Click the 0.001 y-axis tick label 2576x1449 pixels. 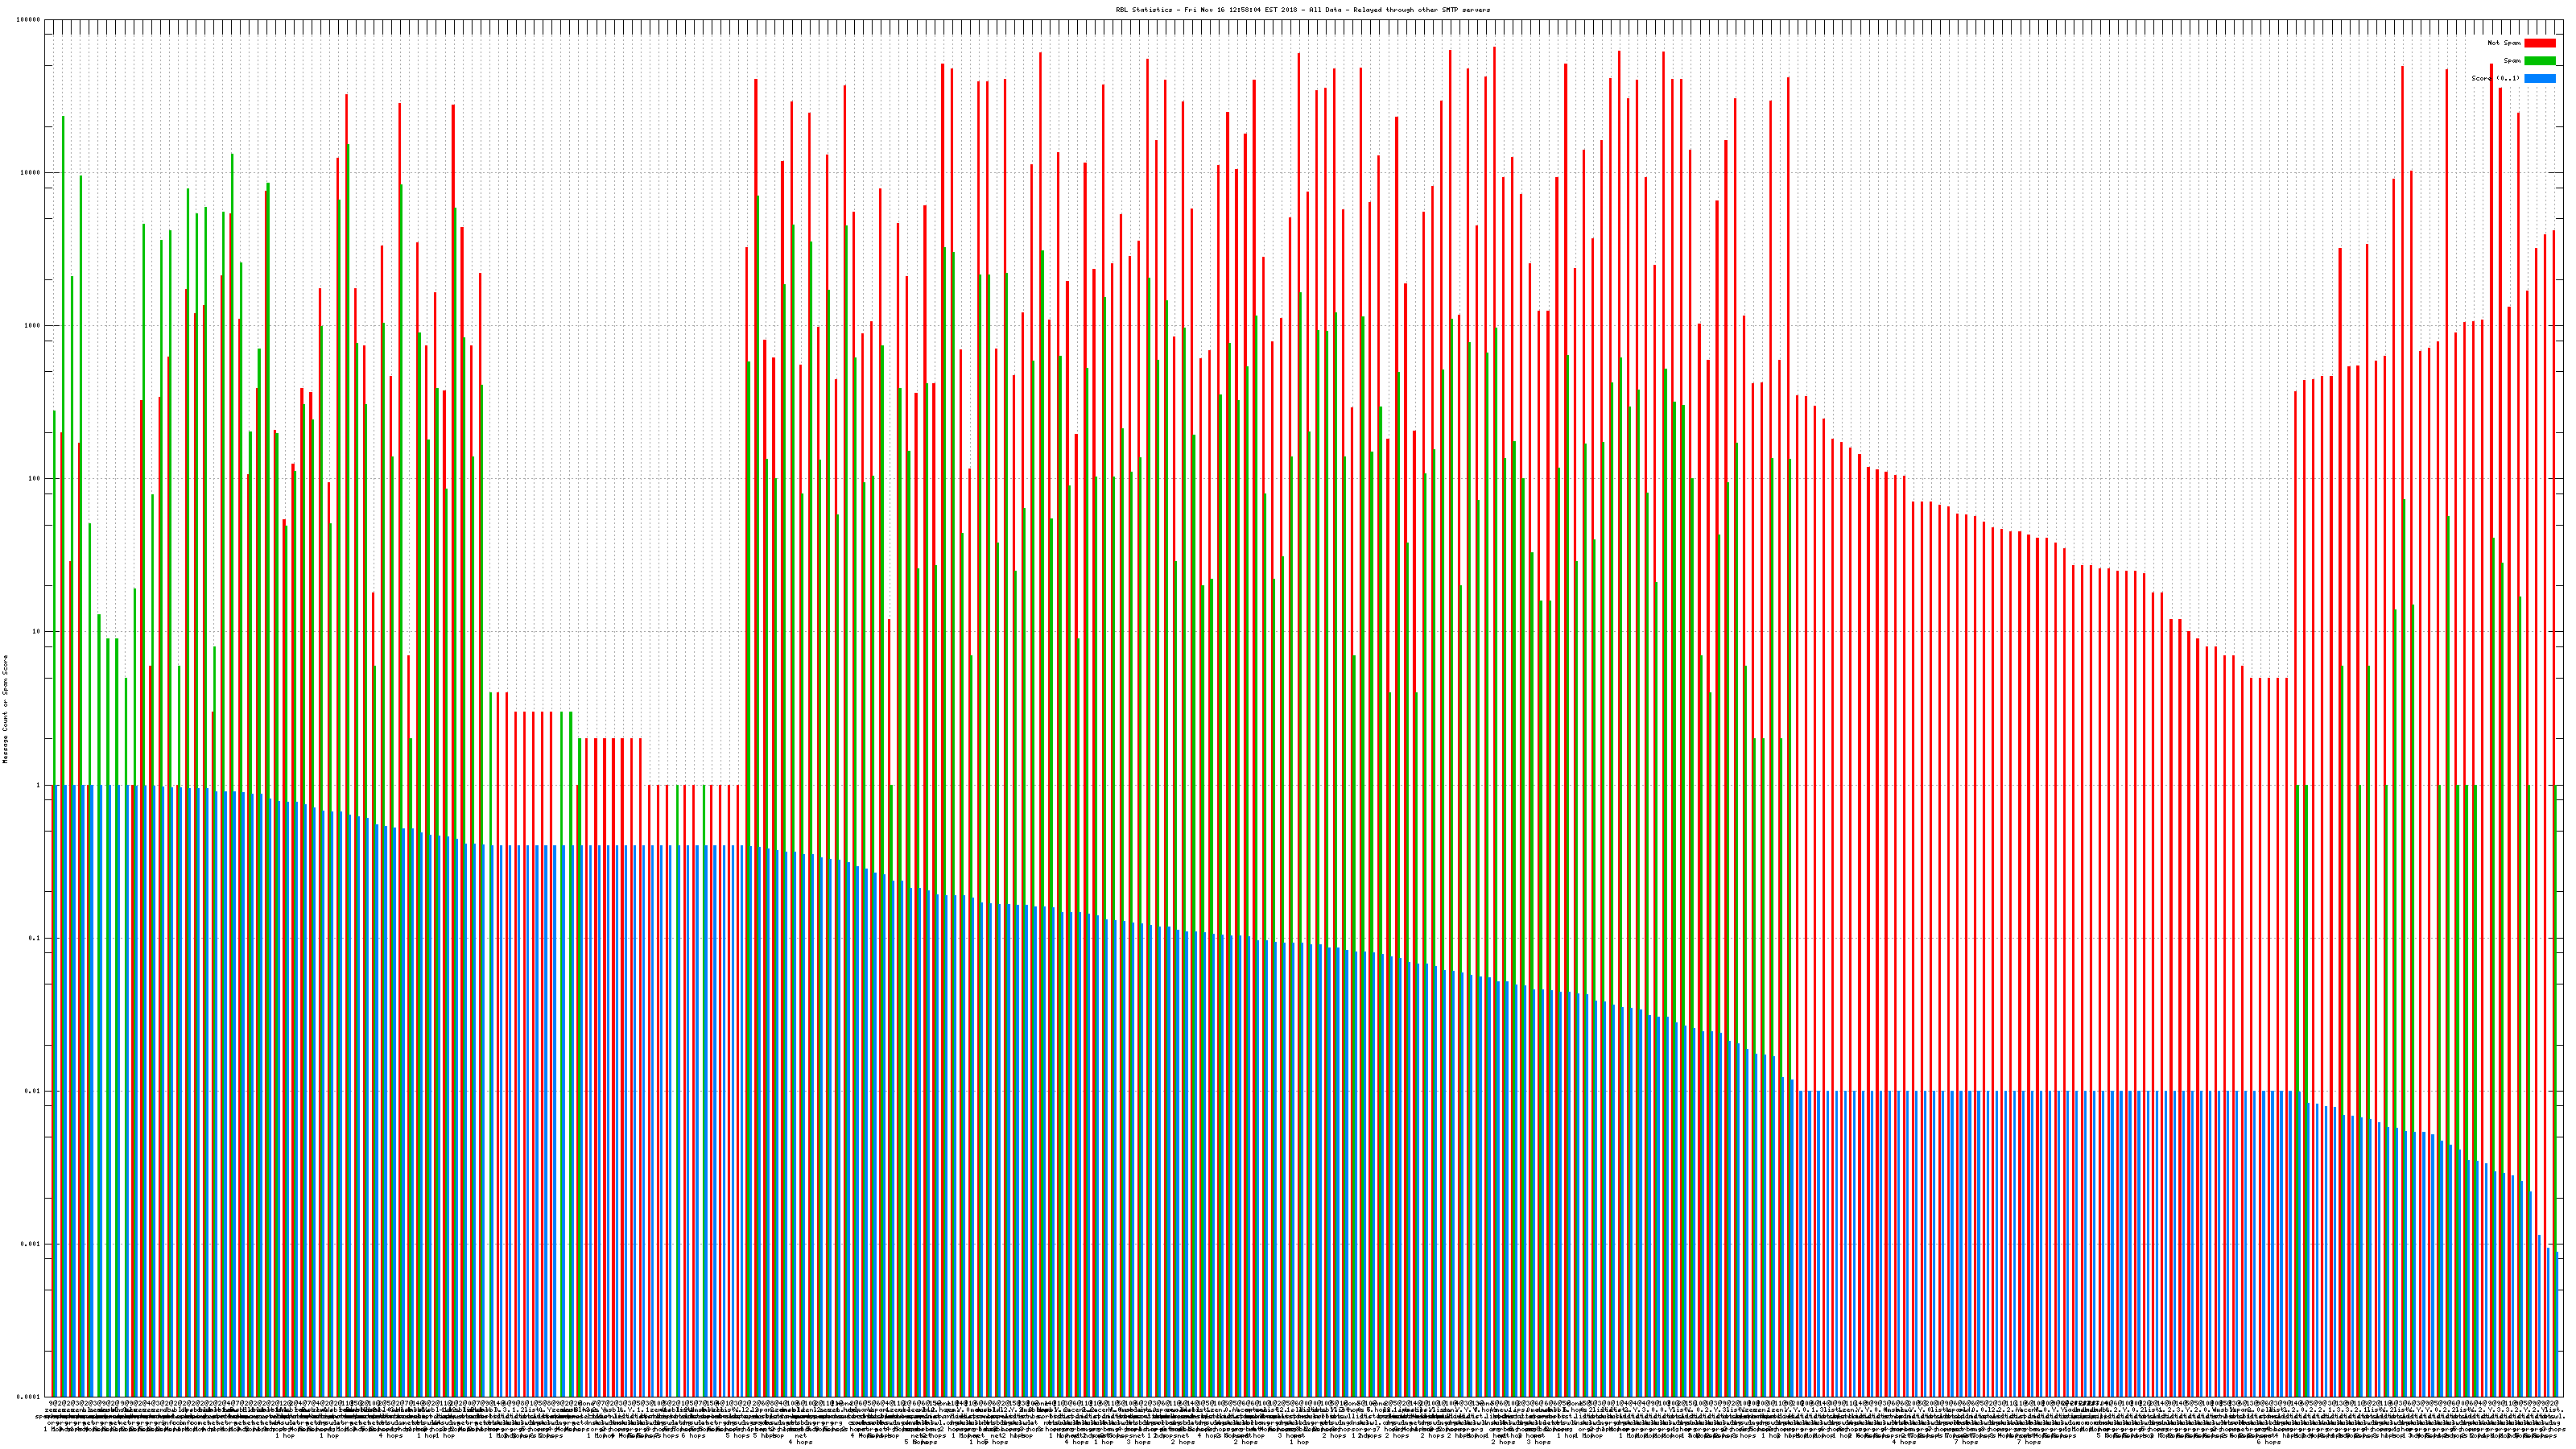tap(31, 1244)
